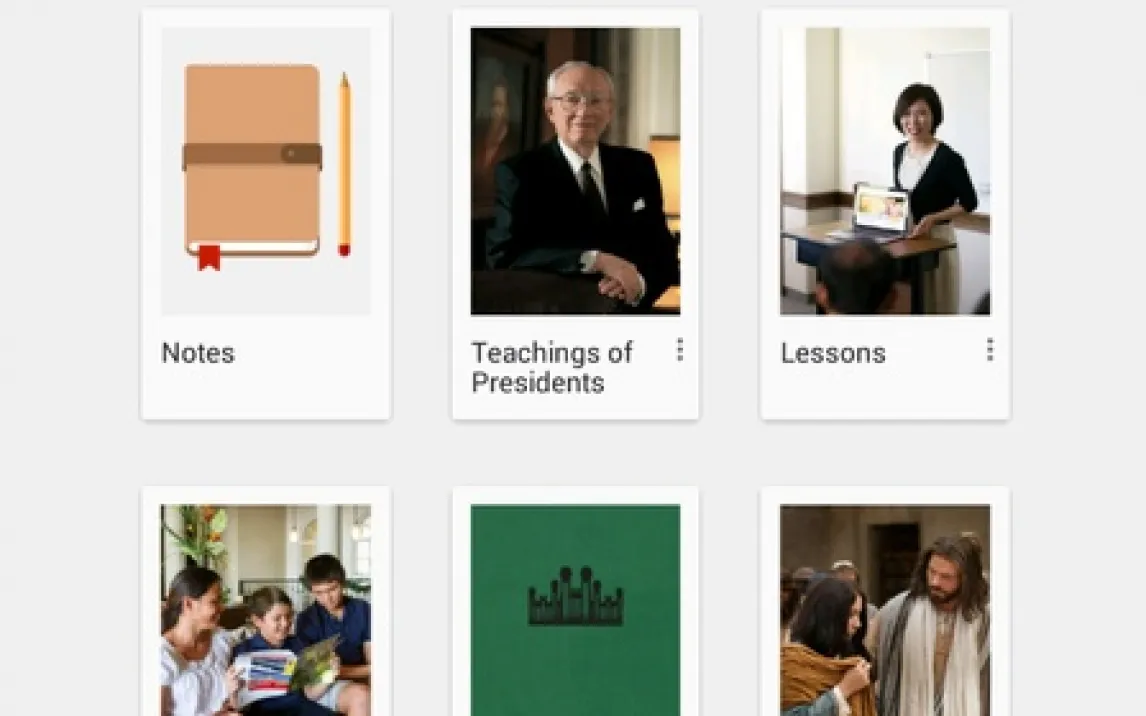This screenshot has height=716, width=1146.
Task: Open the Teachings of Presidents title
Action: [552, 367]
